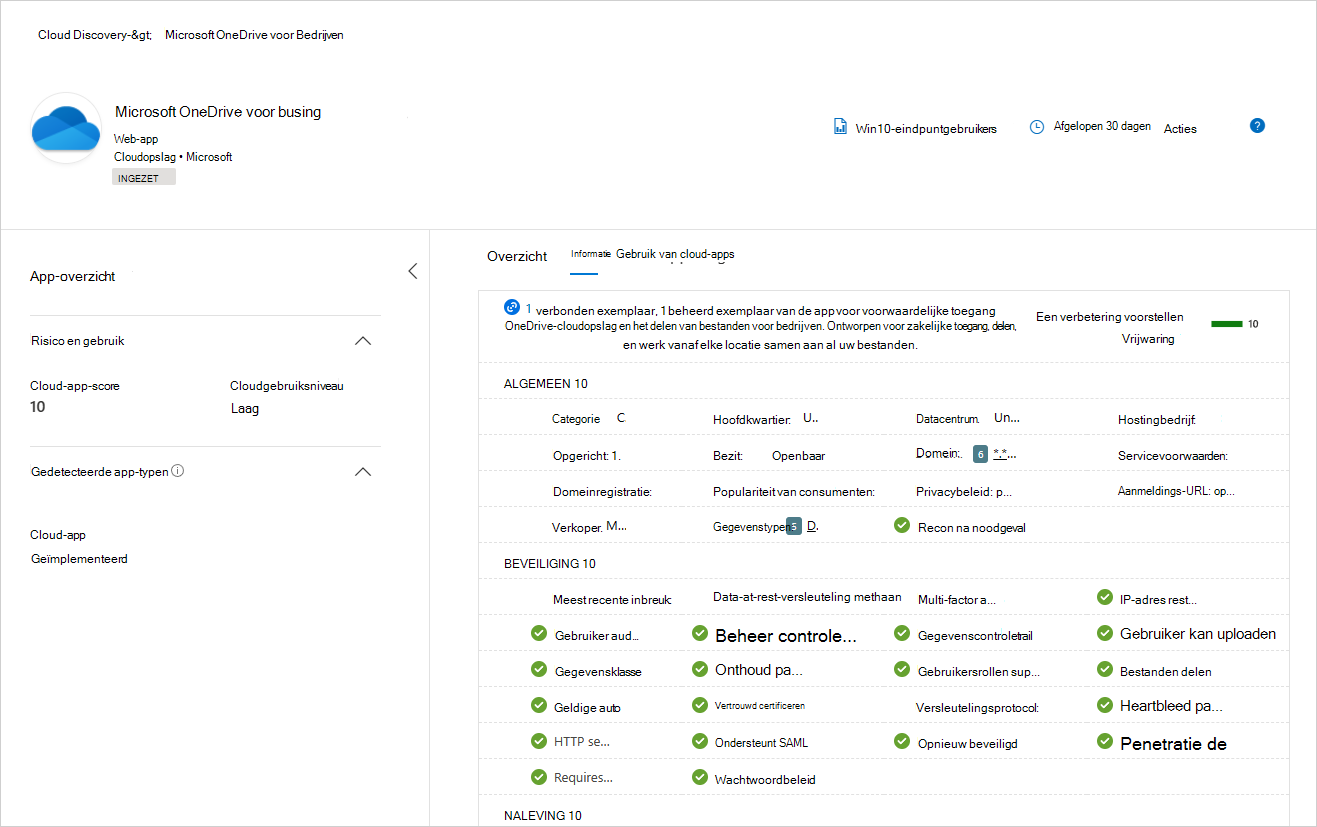1317x827 pixels.
Task: Click the Bezit Openbaar value
Action: (798, 456)
